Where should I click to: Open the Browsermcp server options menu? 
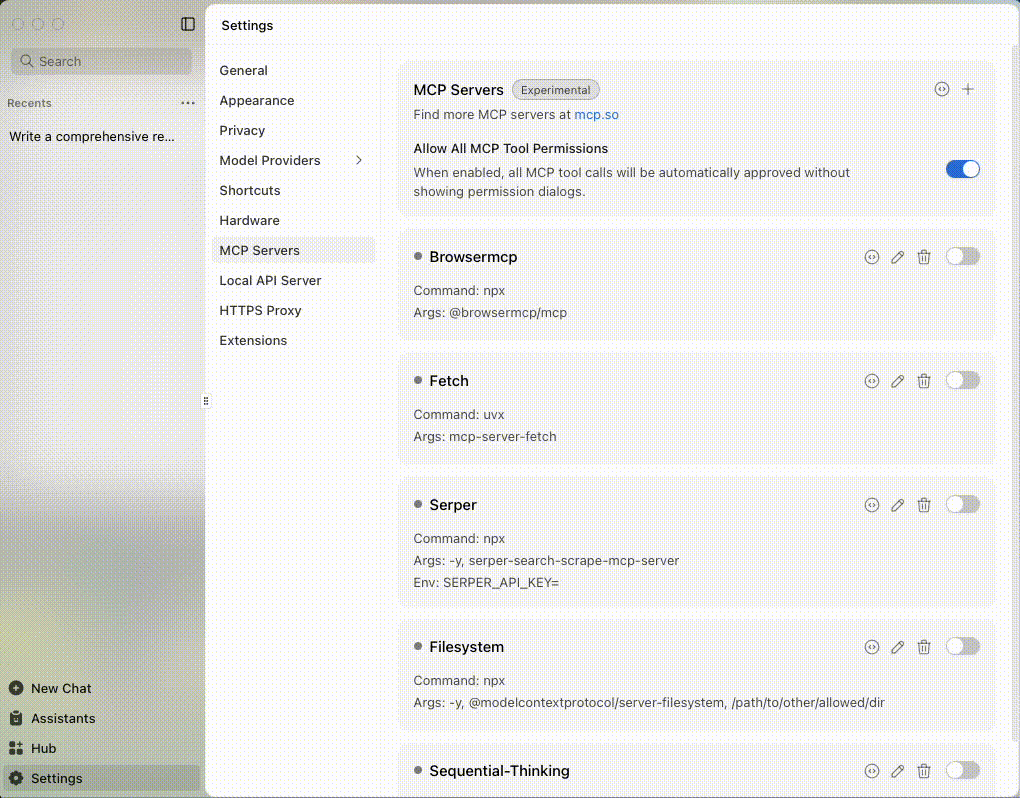[871, 256]
